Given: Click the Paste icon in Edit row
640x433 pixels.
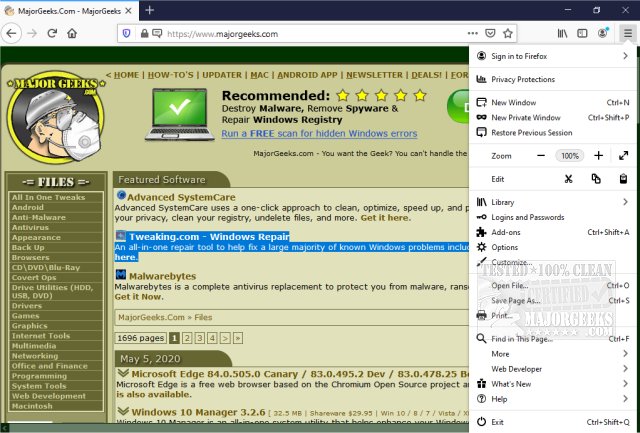Looking at the screenshot, I should (624, 179).
